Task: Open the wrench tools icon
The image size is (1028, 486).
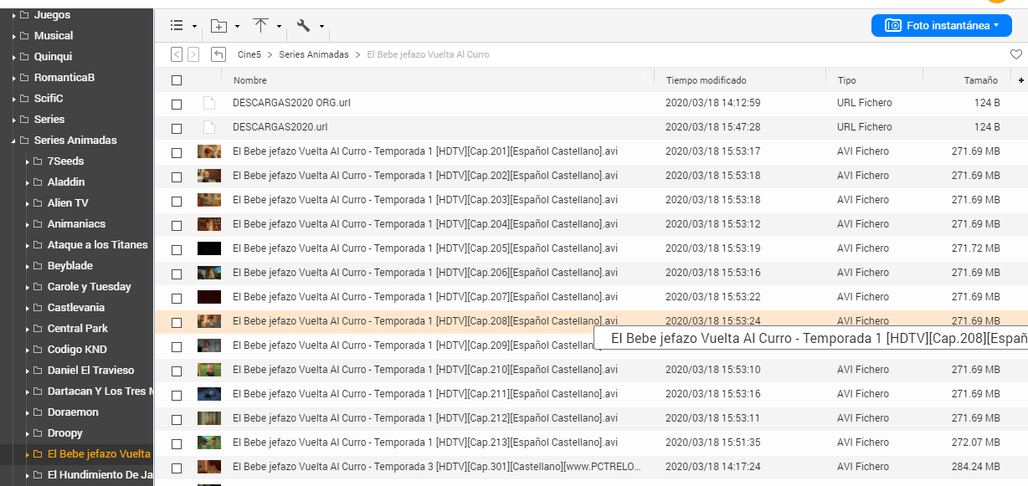Action: (303, 26)
